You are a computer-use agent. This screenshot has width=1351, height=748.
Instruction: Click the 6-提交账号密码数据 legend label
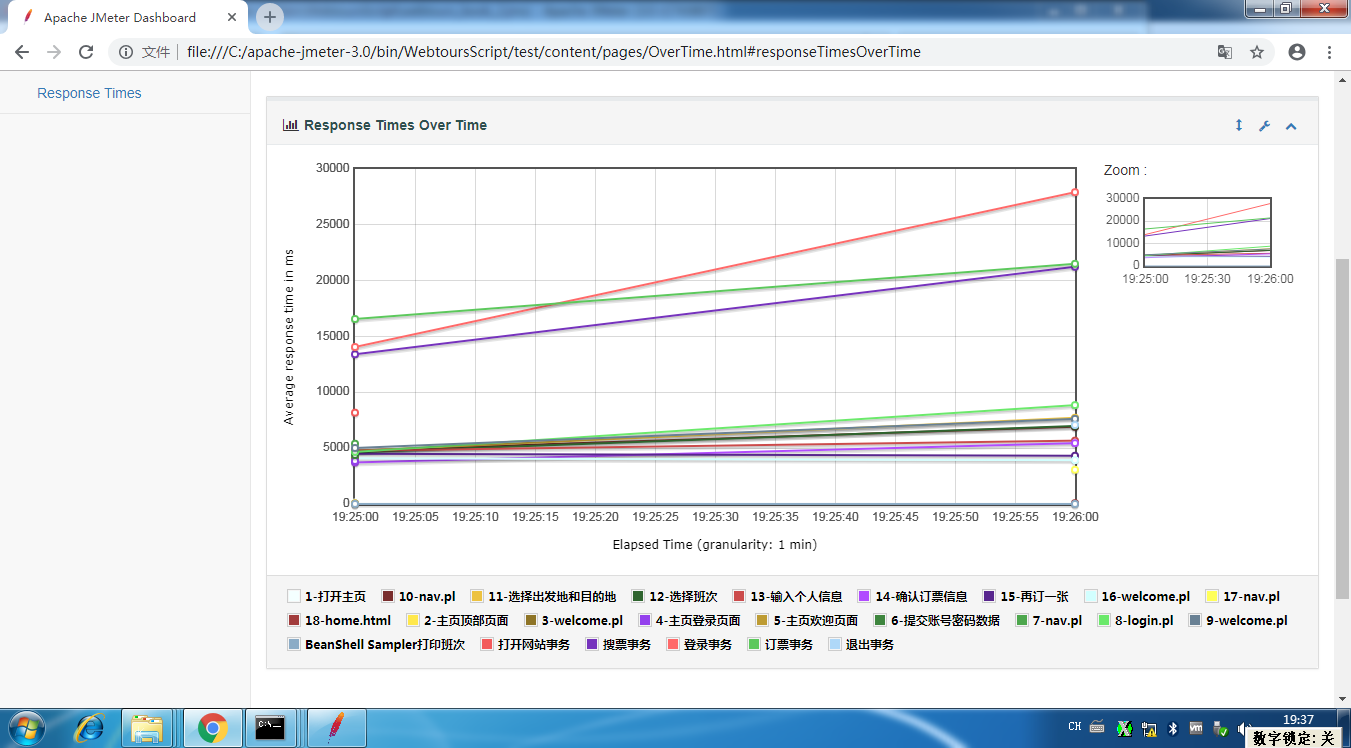click(x=945, y=620)
